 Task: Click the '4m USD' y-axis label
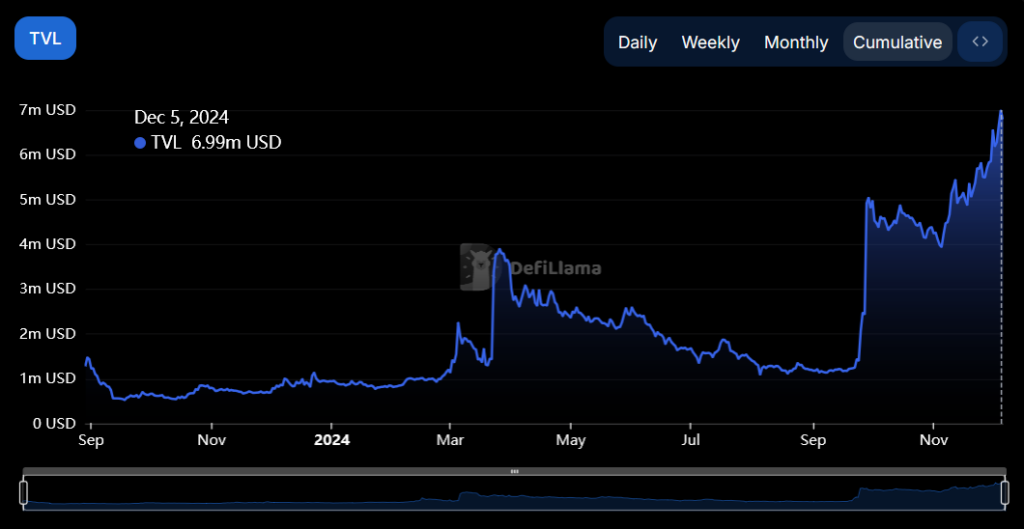click(48, 244)
